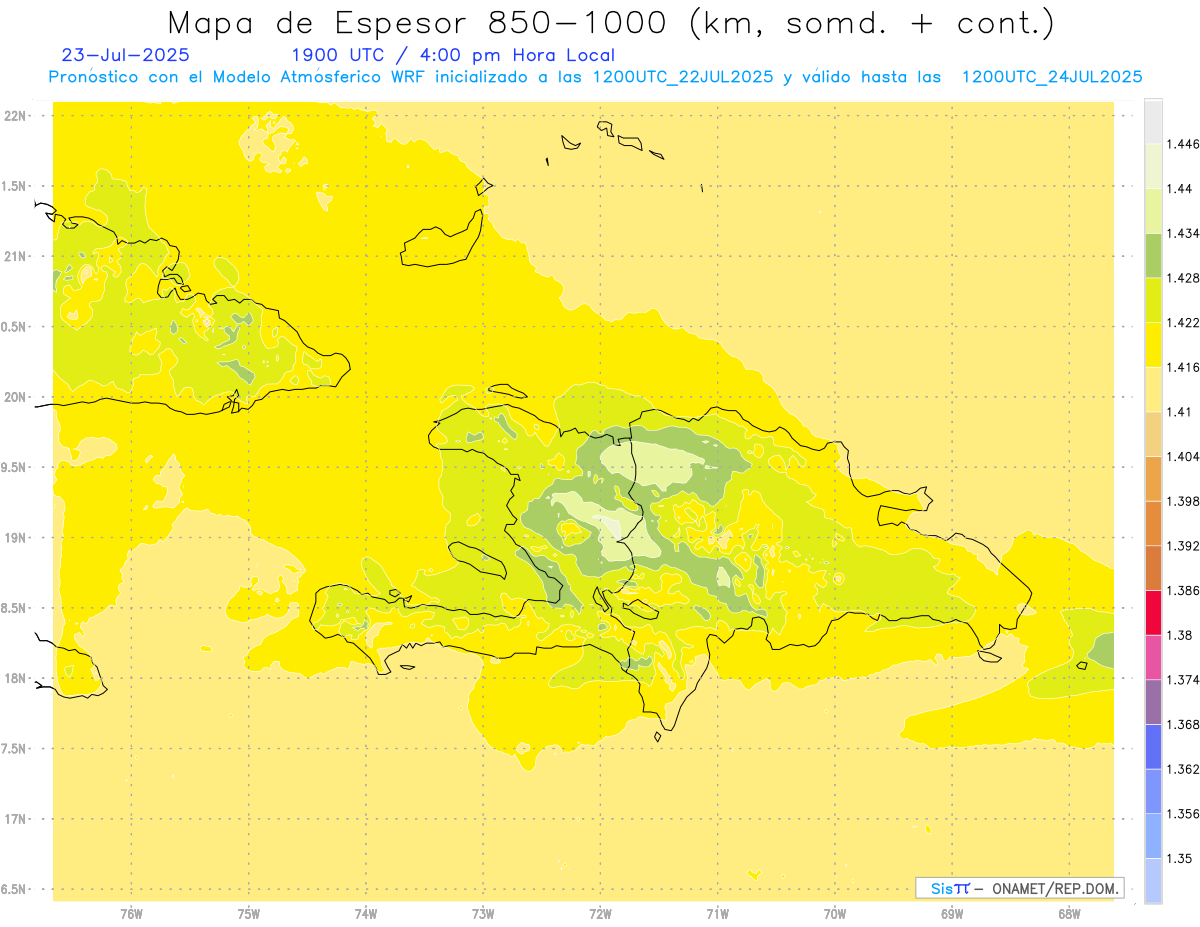Click the latitude label "21N"

click(15, 257)
